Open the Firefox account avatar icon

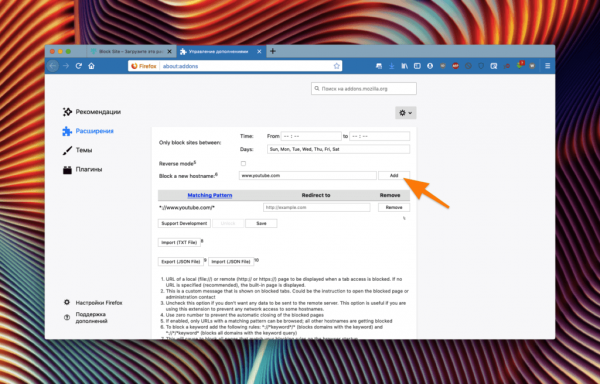(430, 66)
